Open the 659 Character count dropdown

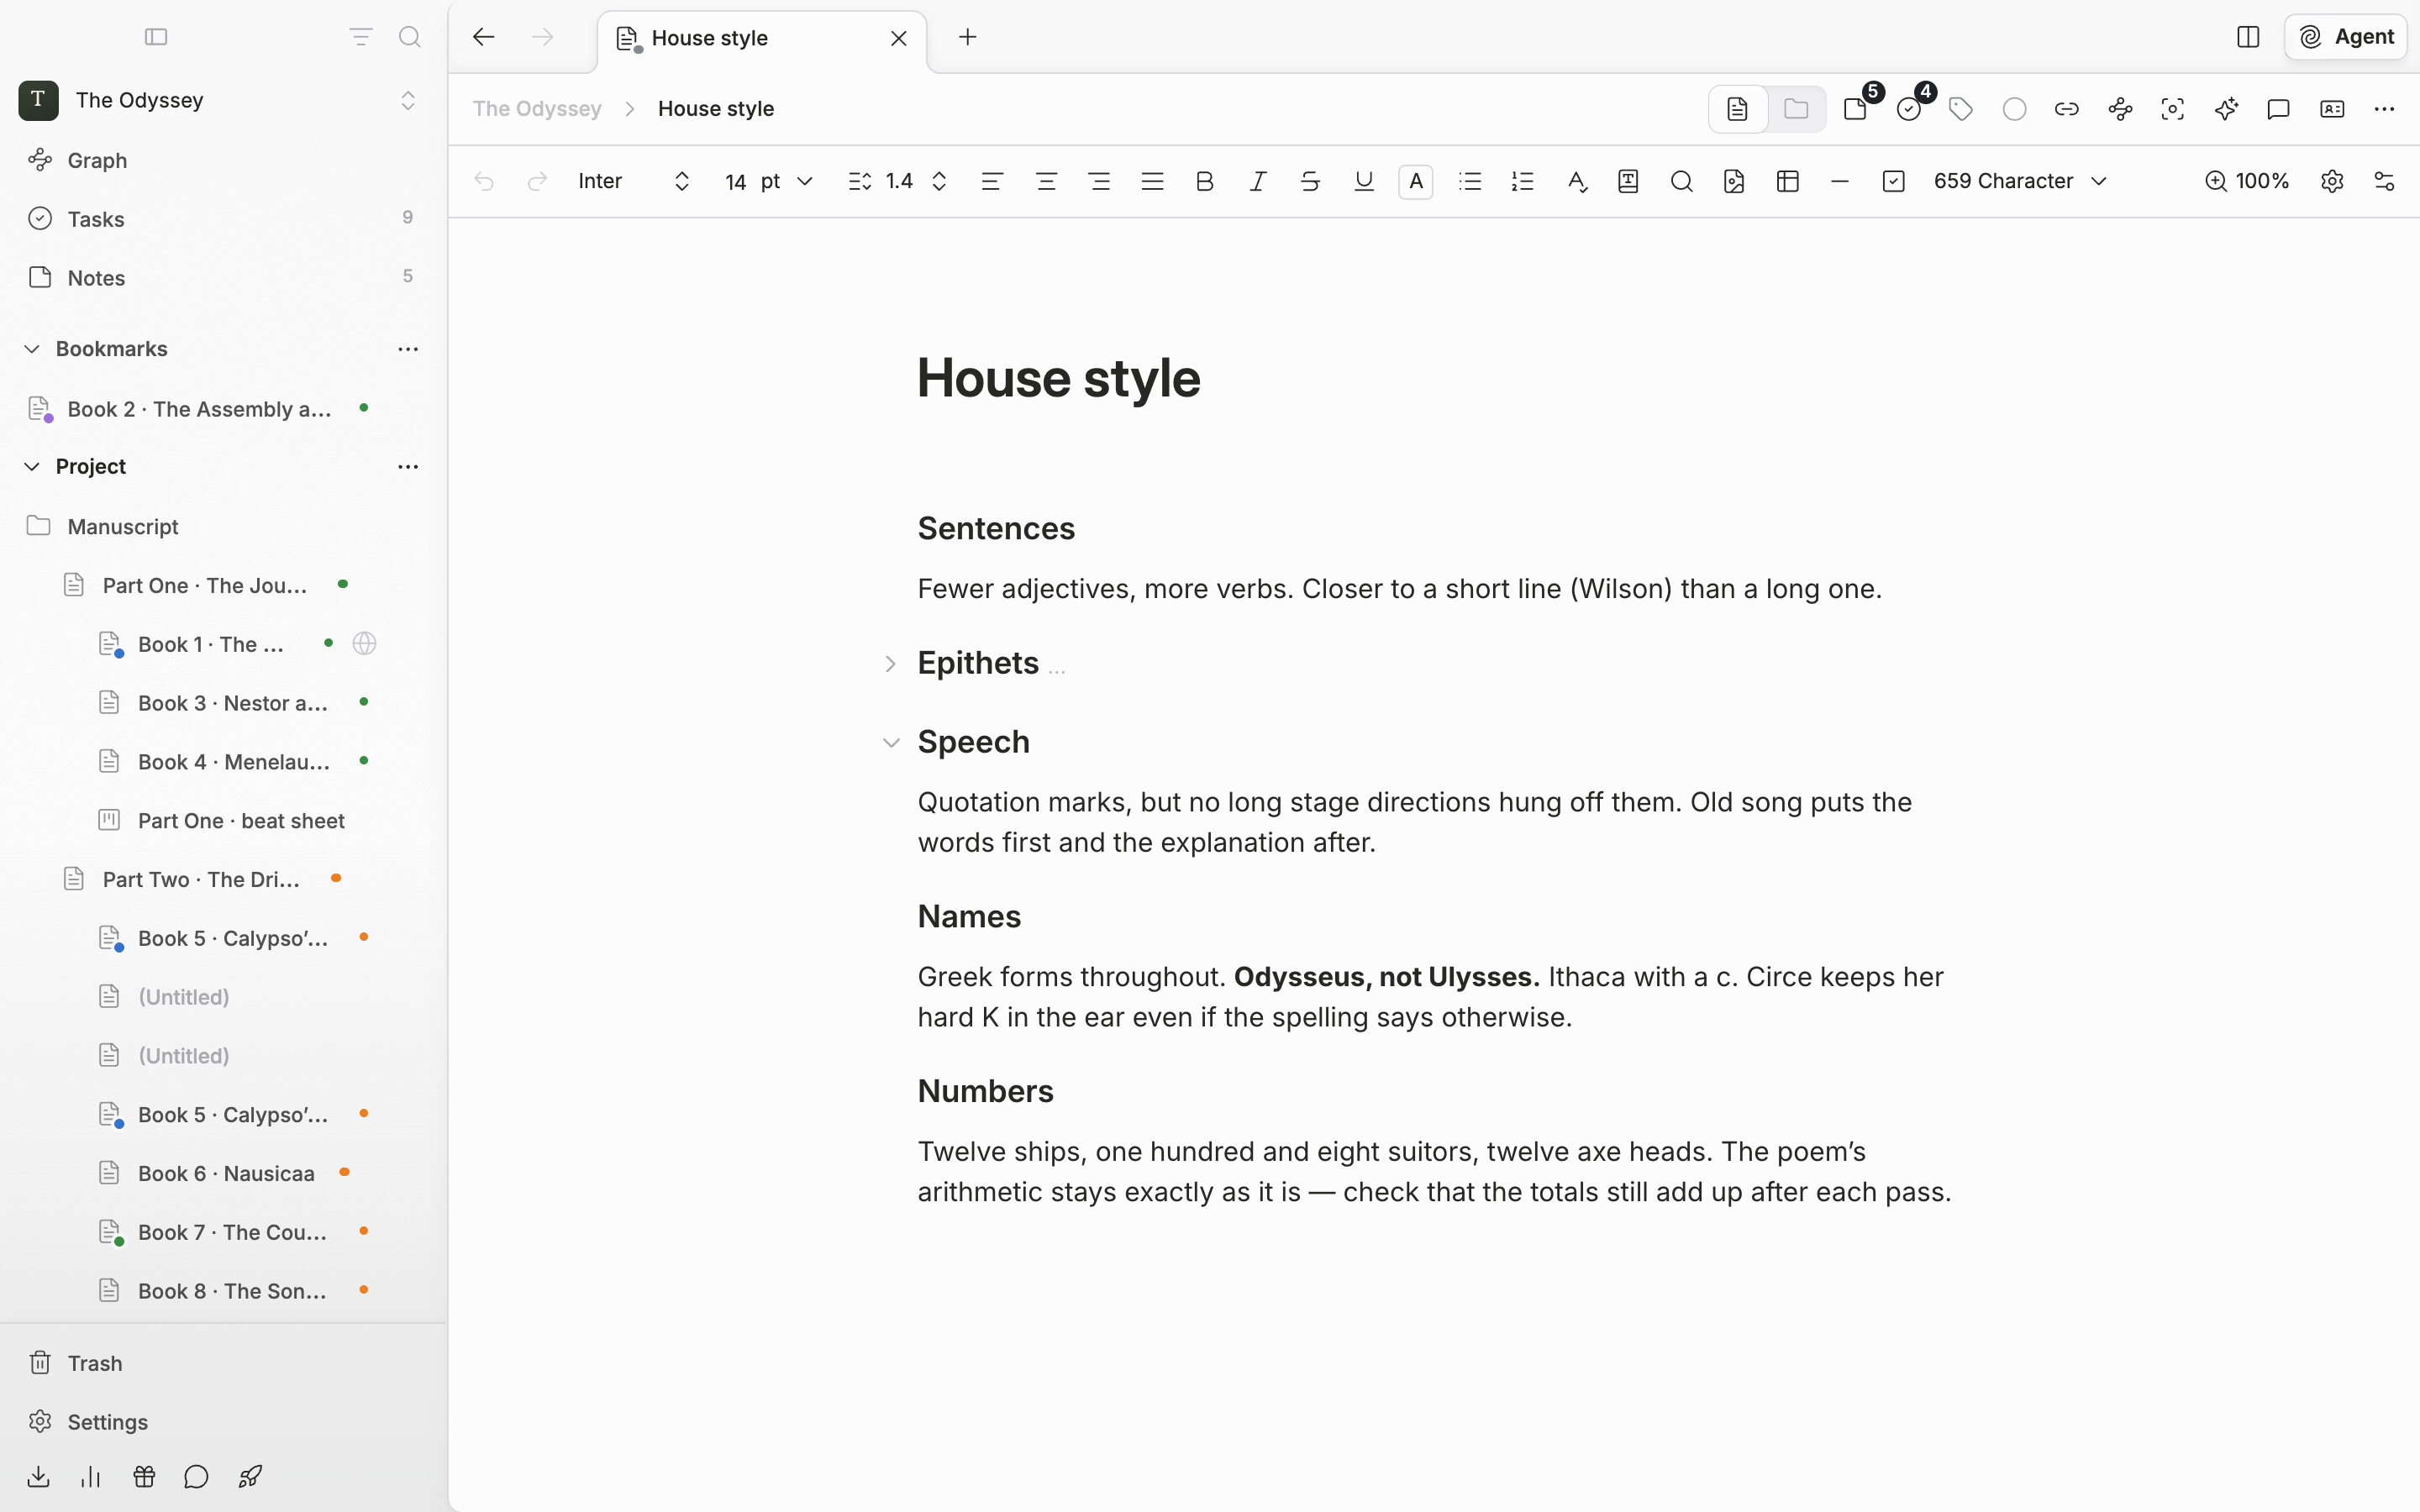coord(2020,181)
